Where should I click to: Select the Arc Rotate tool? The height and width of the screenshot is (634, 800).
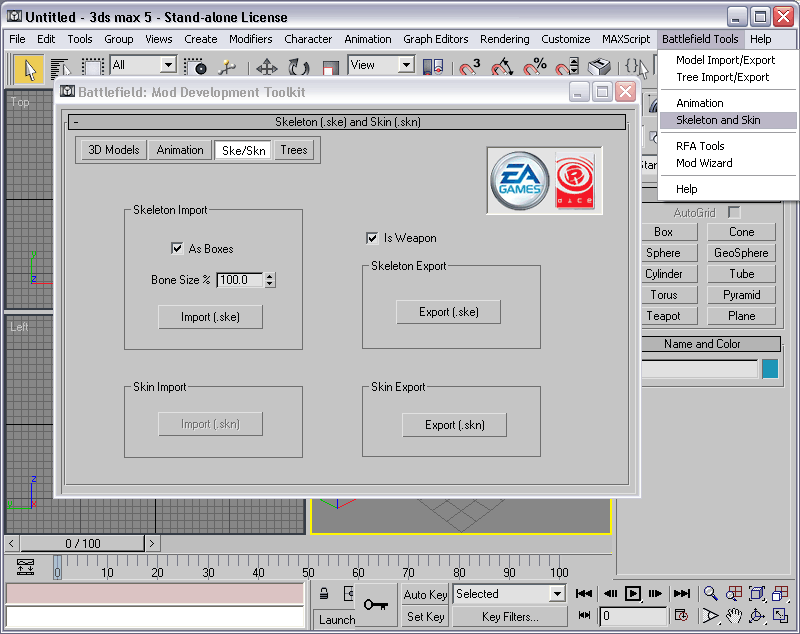point(757,616)
